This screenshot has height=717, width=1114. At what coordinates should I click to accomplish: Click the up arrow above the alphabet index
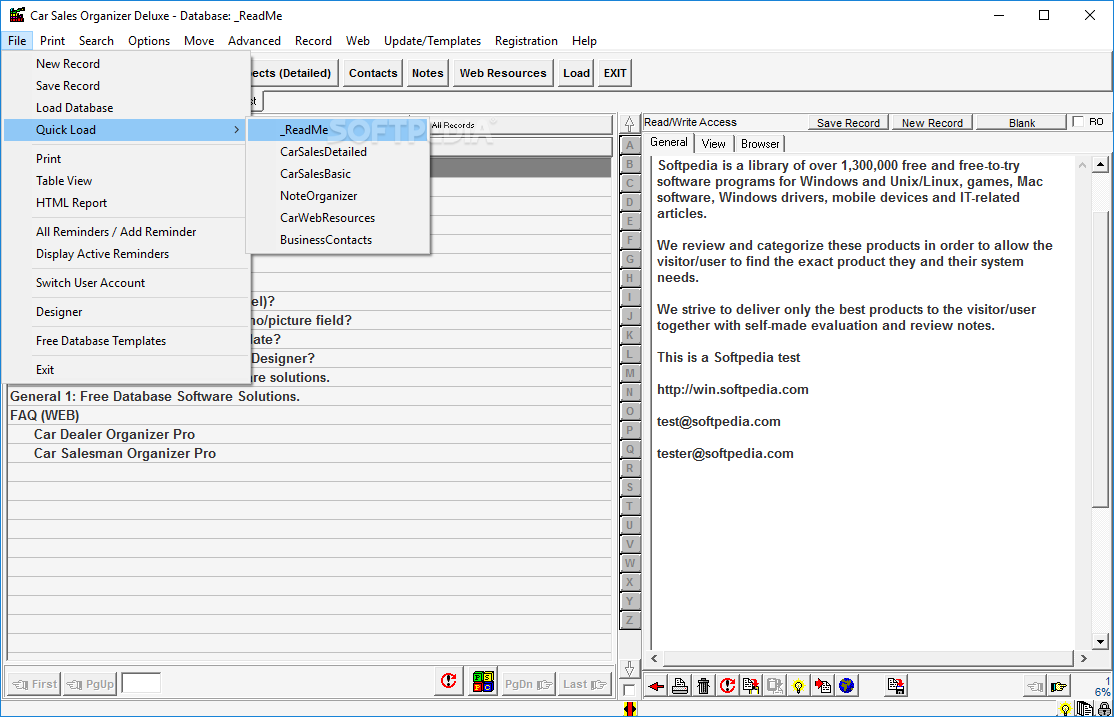629,124
